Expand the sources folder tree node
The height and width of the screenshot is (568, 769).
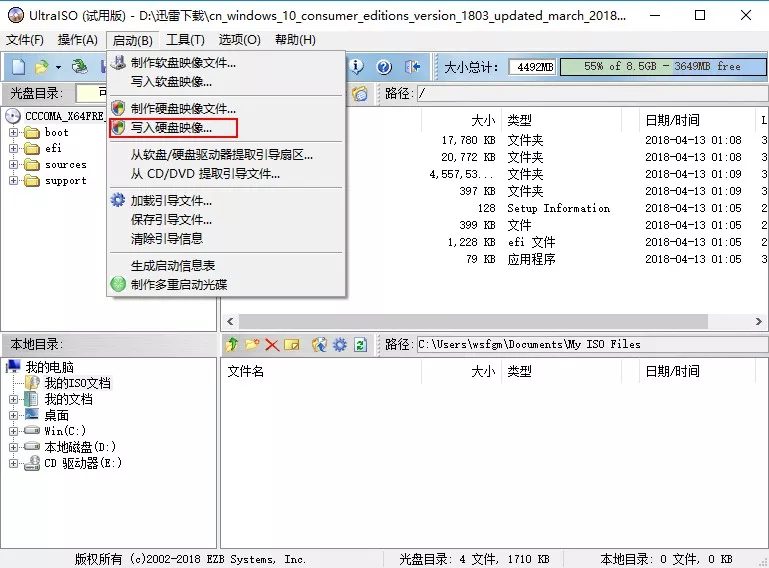click(13, 164)
